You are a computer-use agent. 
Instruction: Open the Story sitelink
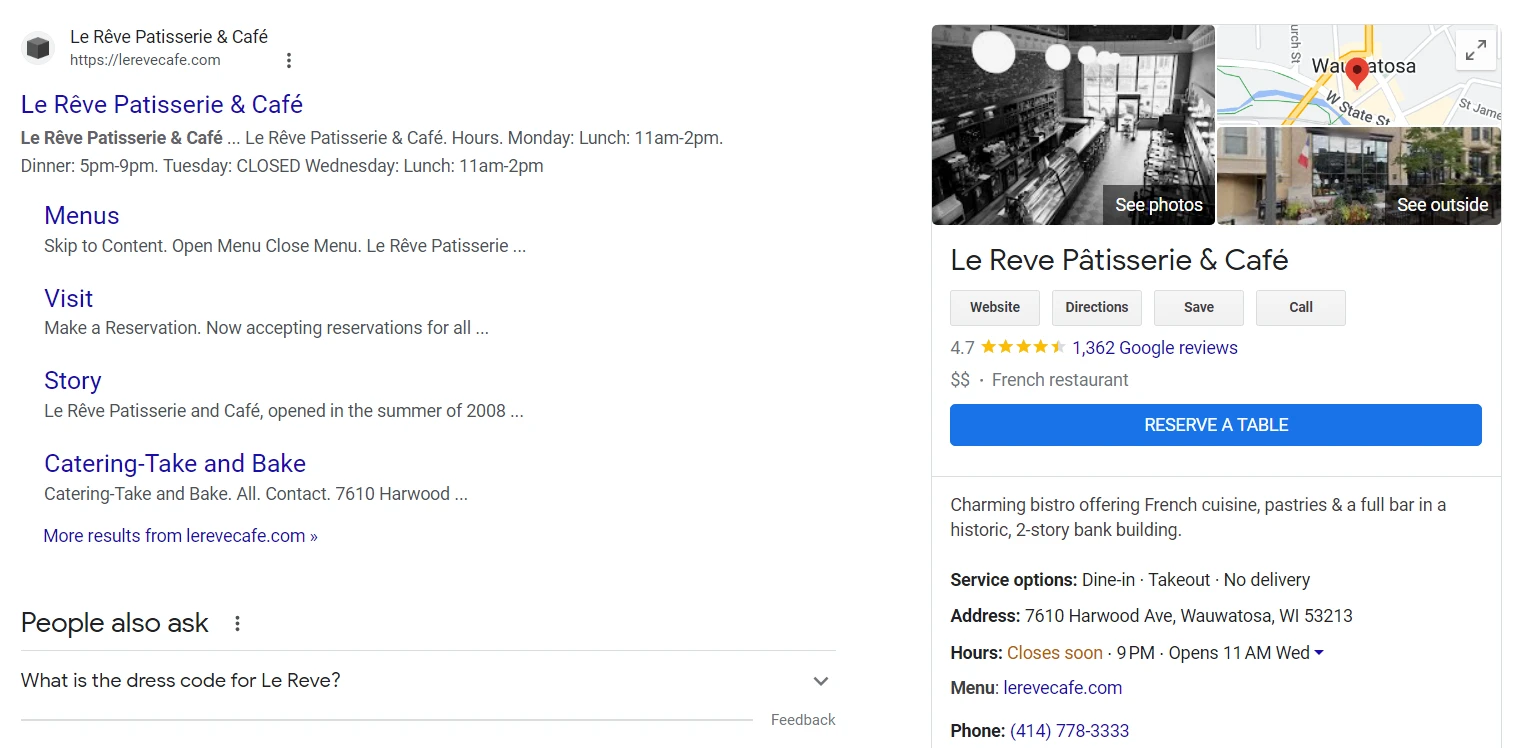tap(73, 381)
